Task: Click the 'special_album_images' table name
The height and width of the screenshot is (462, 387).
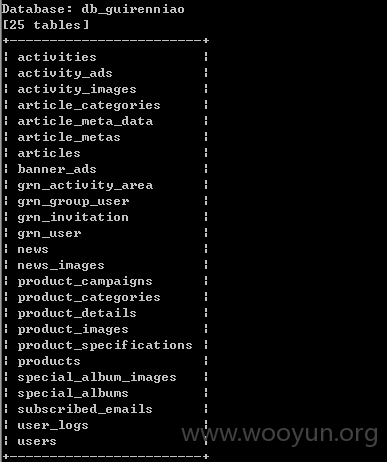Action: point(97,377)
